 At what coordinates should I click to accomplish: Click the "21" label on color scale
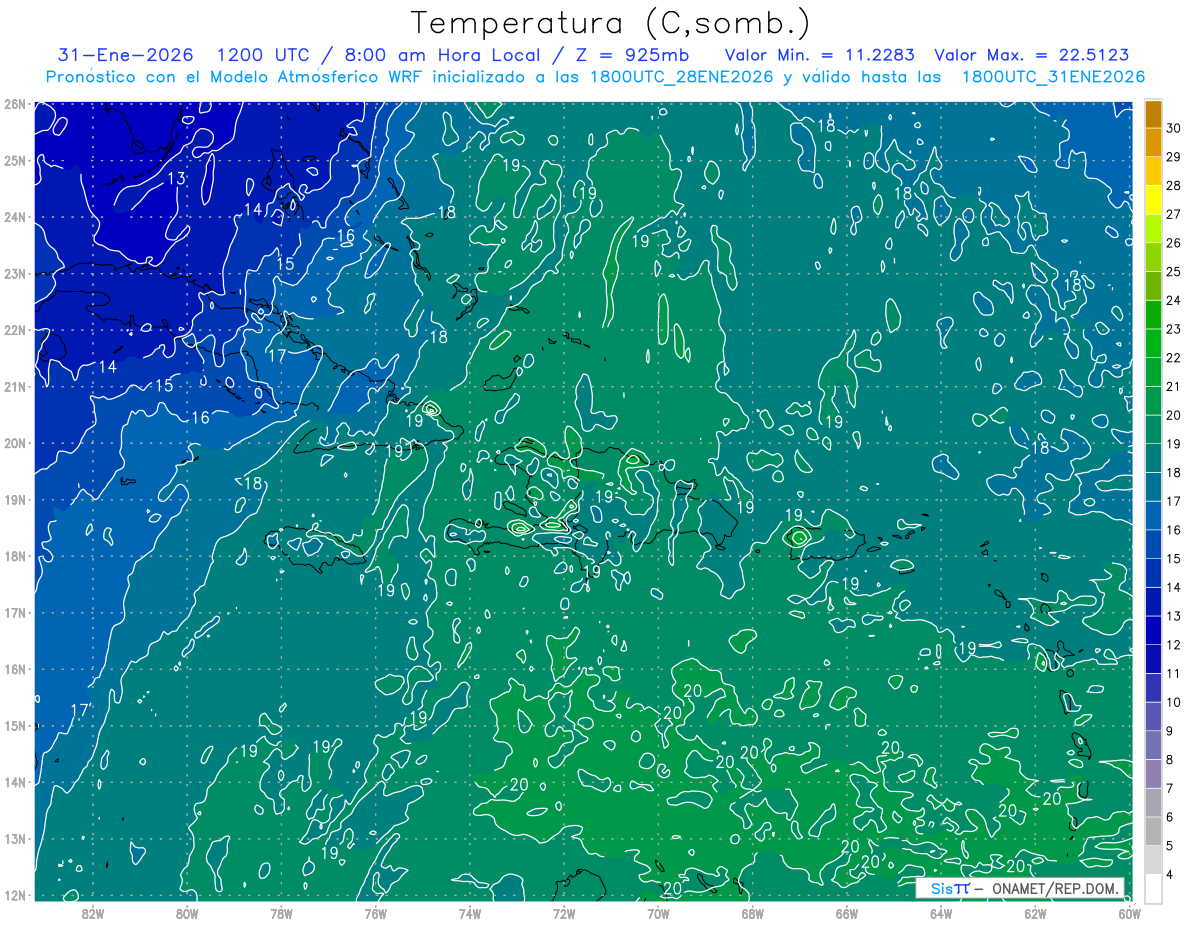pyautogui.click(x=1174, y=387)
